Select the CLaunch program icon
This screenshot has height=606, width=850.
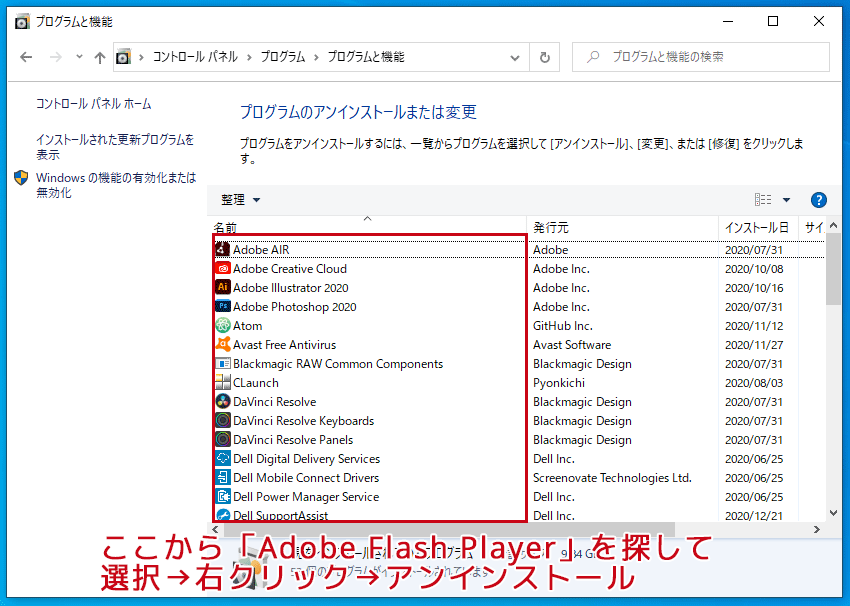tap(225, 382)
